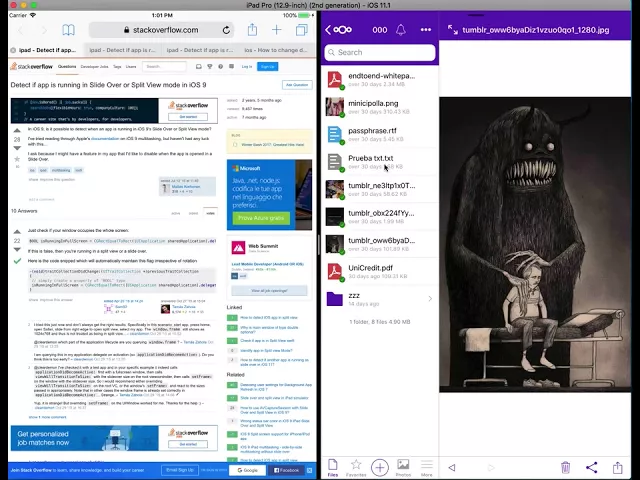Open Safari bookmarks book icon
Image resolution: width=640 pixels, height=480 pixels.
68,30
